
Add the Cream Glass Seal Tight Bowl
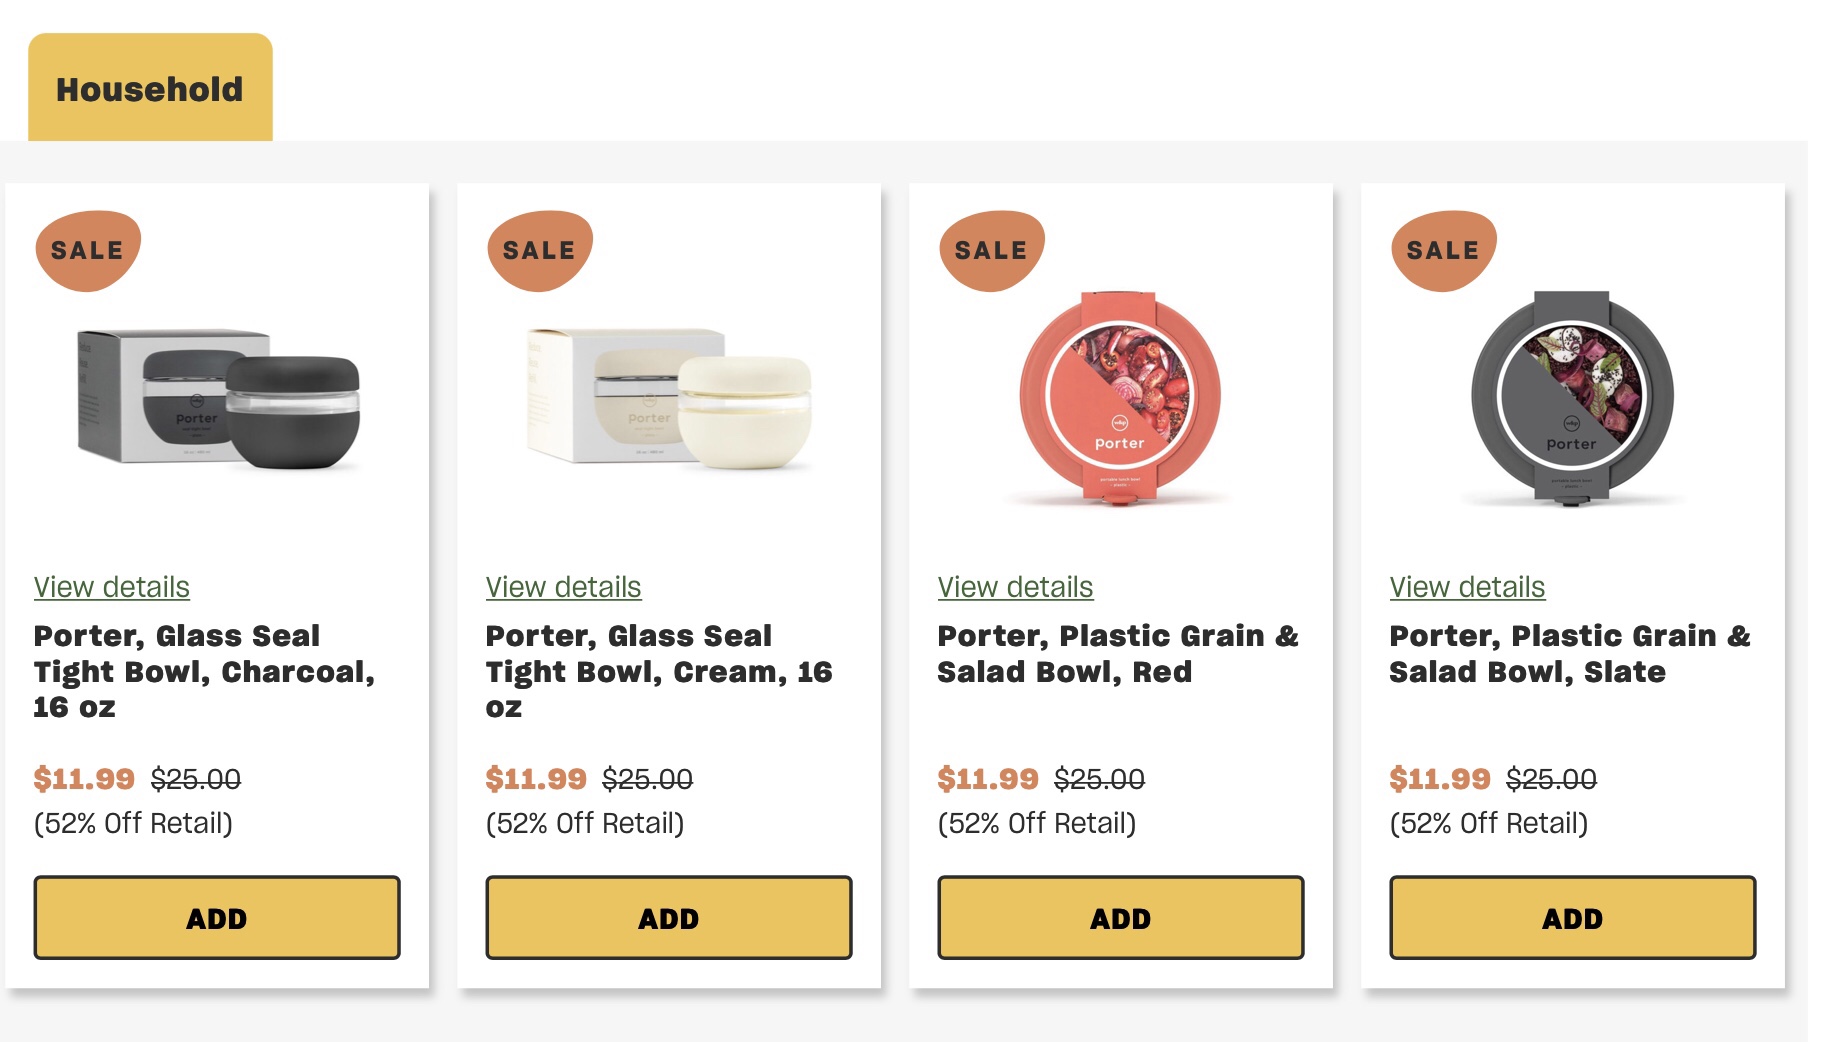(x=669, y=918)
